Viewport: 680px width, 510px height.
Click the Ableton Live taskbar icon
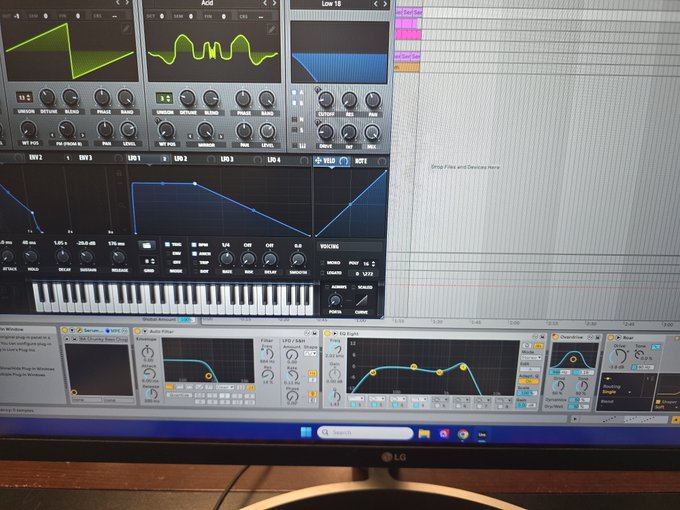pyautogui.click(x=482, y=434)
